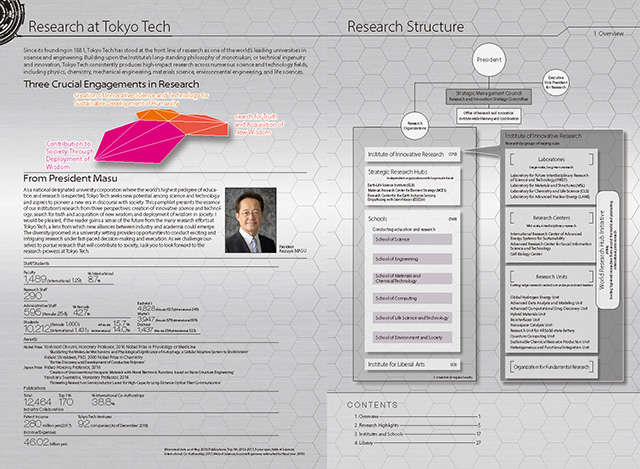Click the 'Awards' section label

coord(30,339)
